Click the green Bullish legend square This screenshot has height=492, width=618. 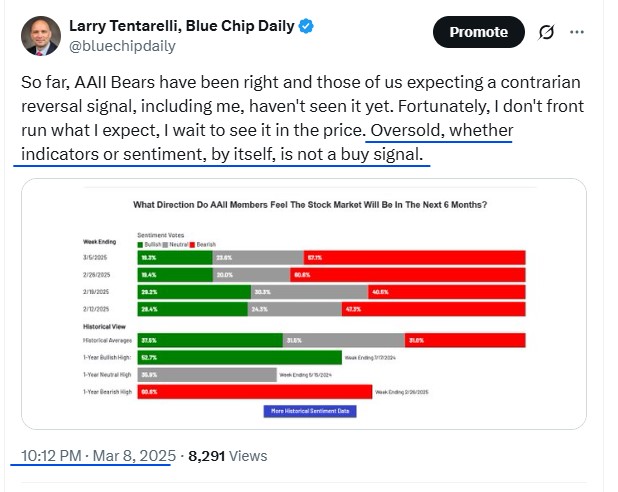[x=140, y=245]
